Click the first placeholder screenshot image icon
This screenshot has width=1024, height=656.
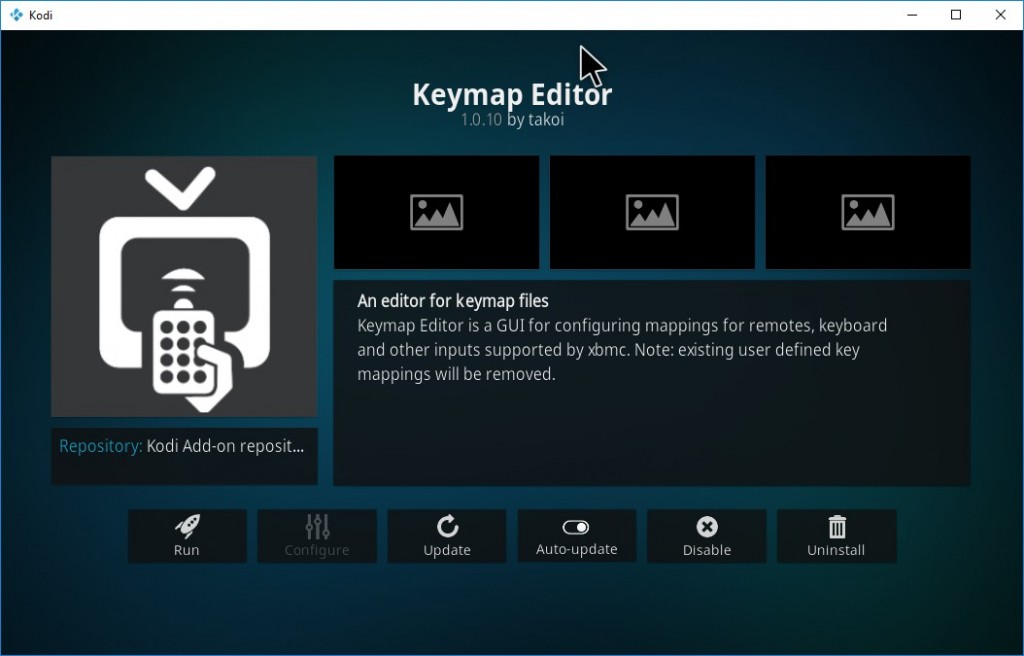[x=436, y=211]
